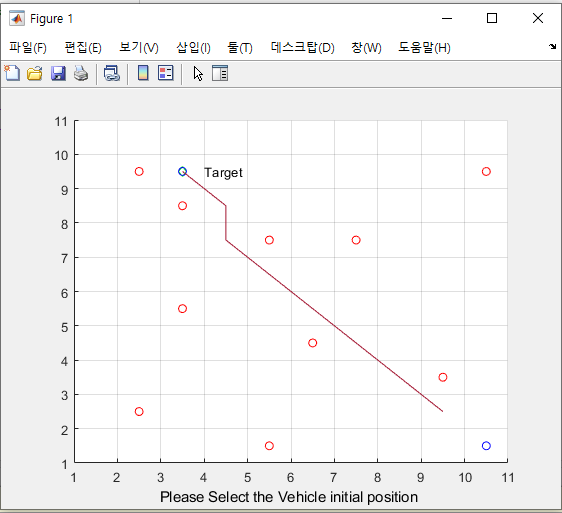Screen dimensions: 562x513
Task: Click the "Target" text label
Action: click(x=223, y=173)
